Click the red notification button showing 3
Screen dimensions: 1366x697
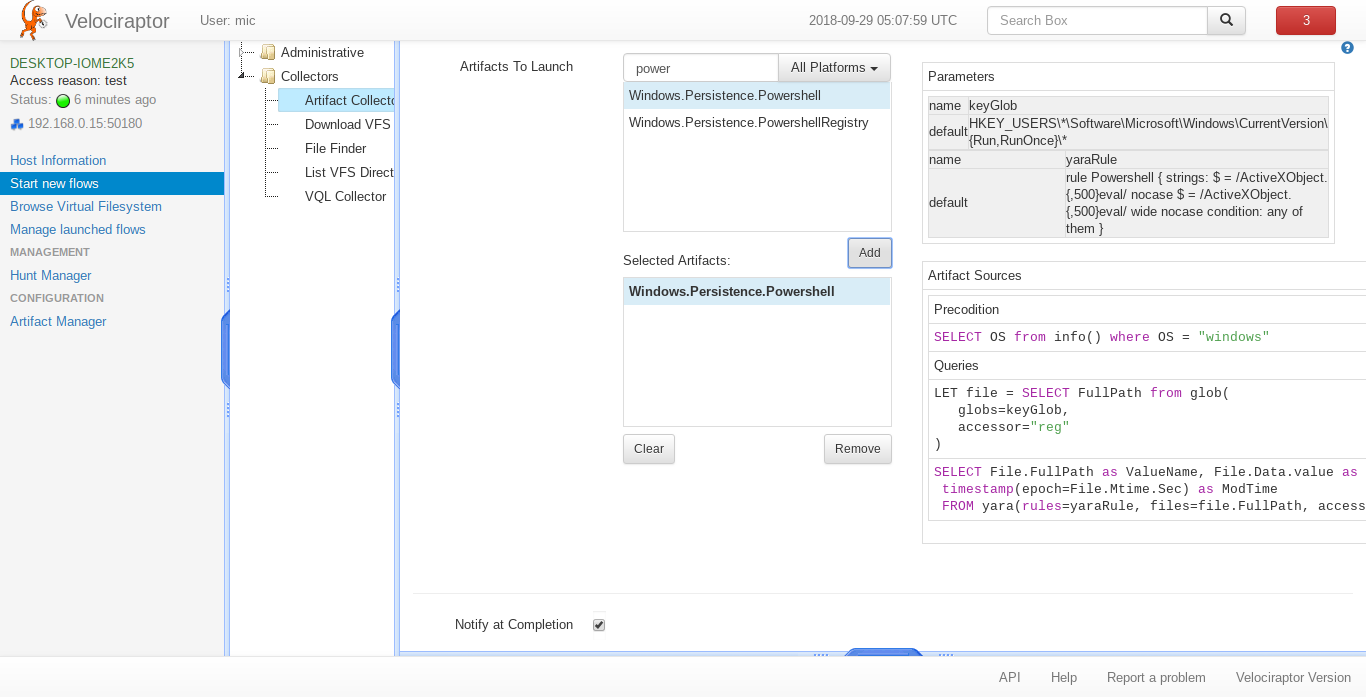pos(1305,20)
